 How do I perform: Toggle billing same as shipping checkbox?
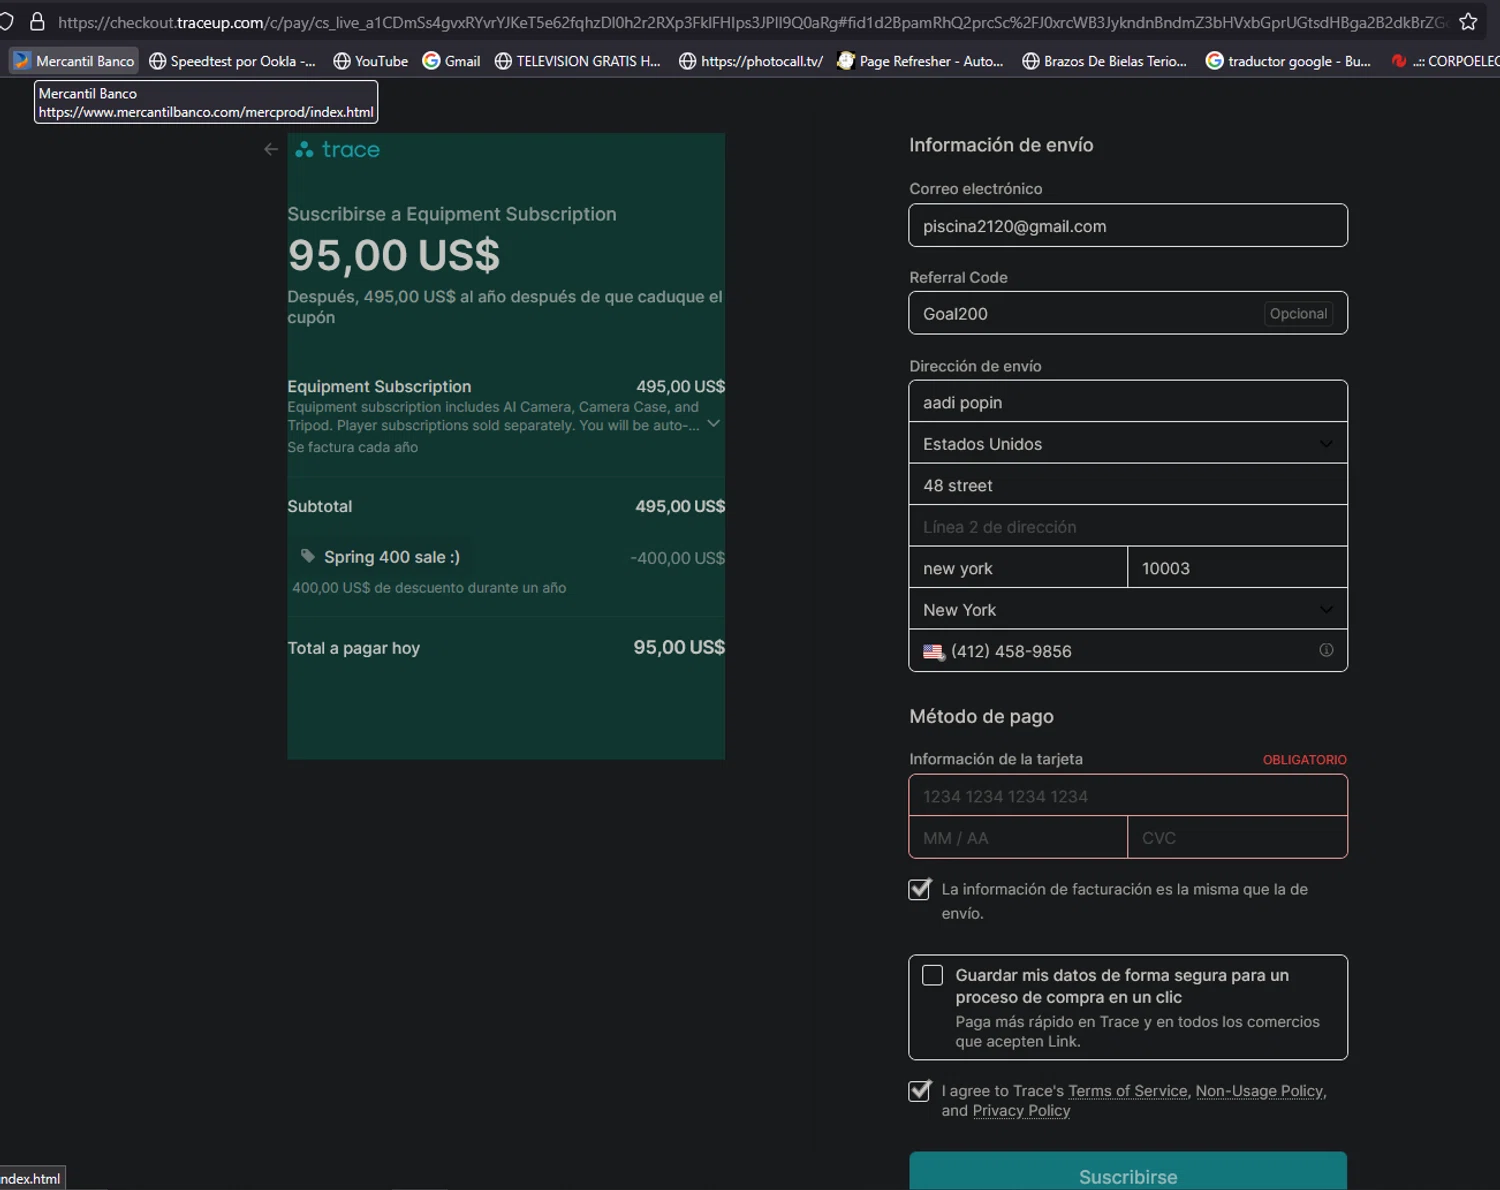(x=920, y=889)
